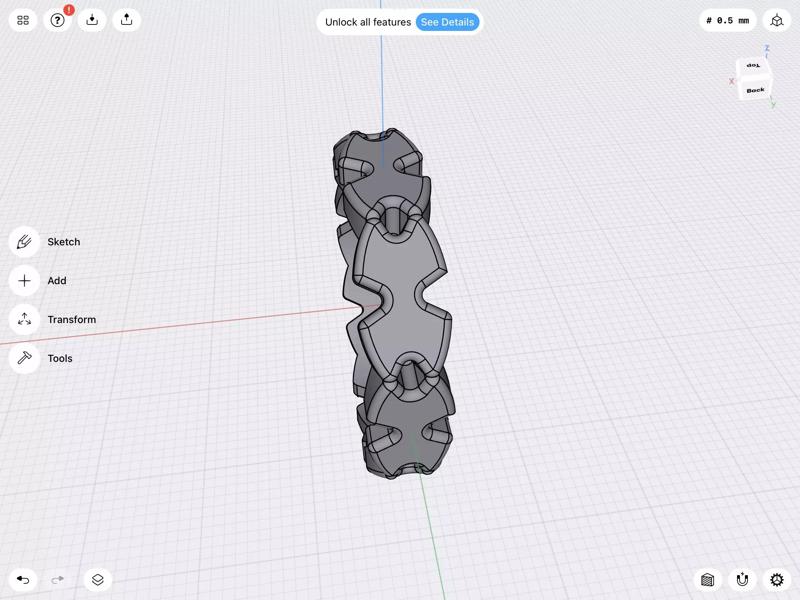Screen dimensions: 800x600
Task: Open visualization settings with the gear icon
Action: pos(775,578)
